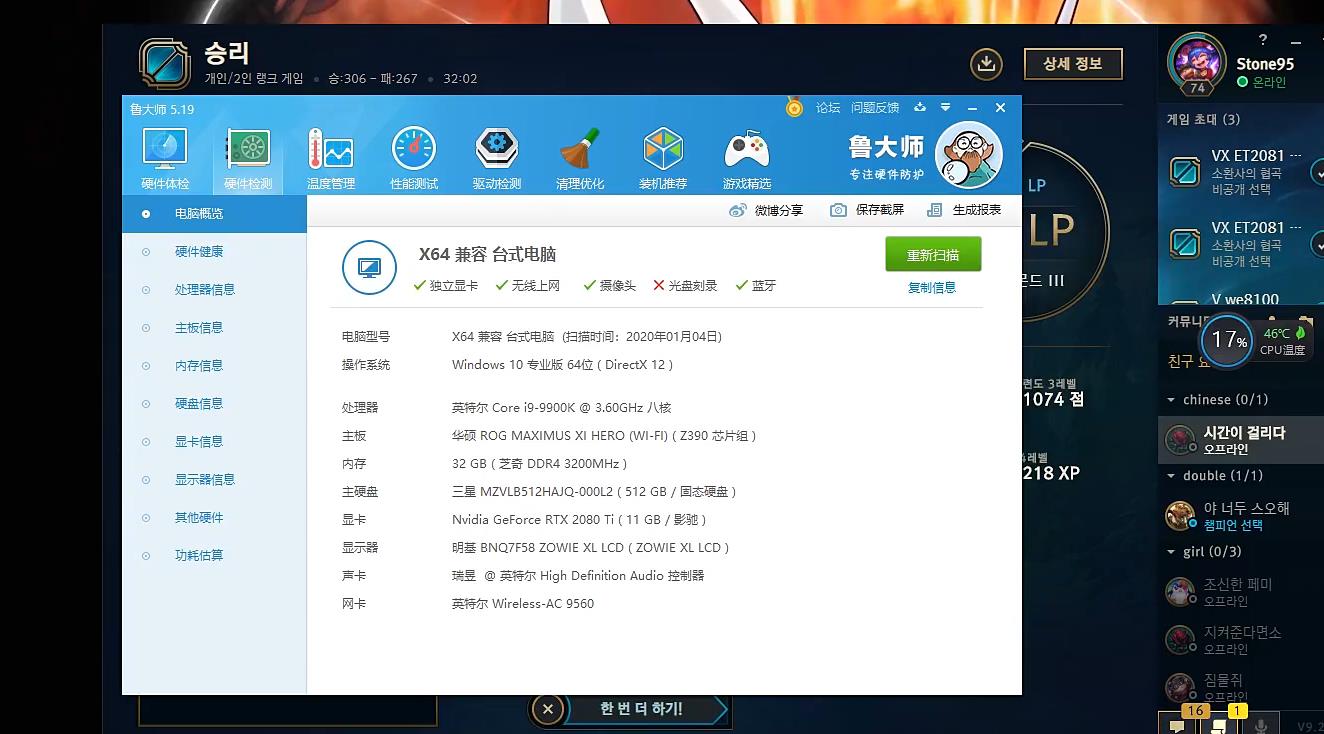This screenshot has width=1324, height=734.
Task: Click the 光盘刻录 feature indicator
Action: [x=685, y=286]
